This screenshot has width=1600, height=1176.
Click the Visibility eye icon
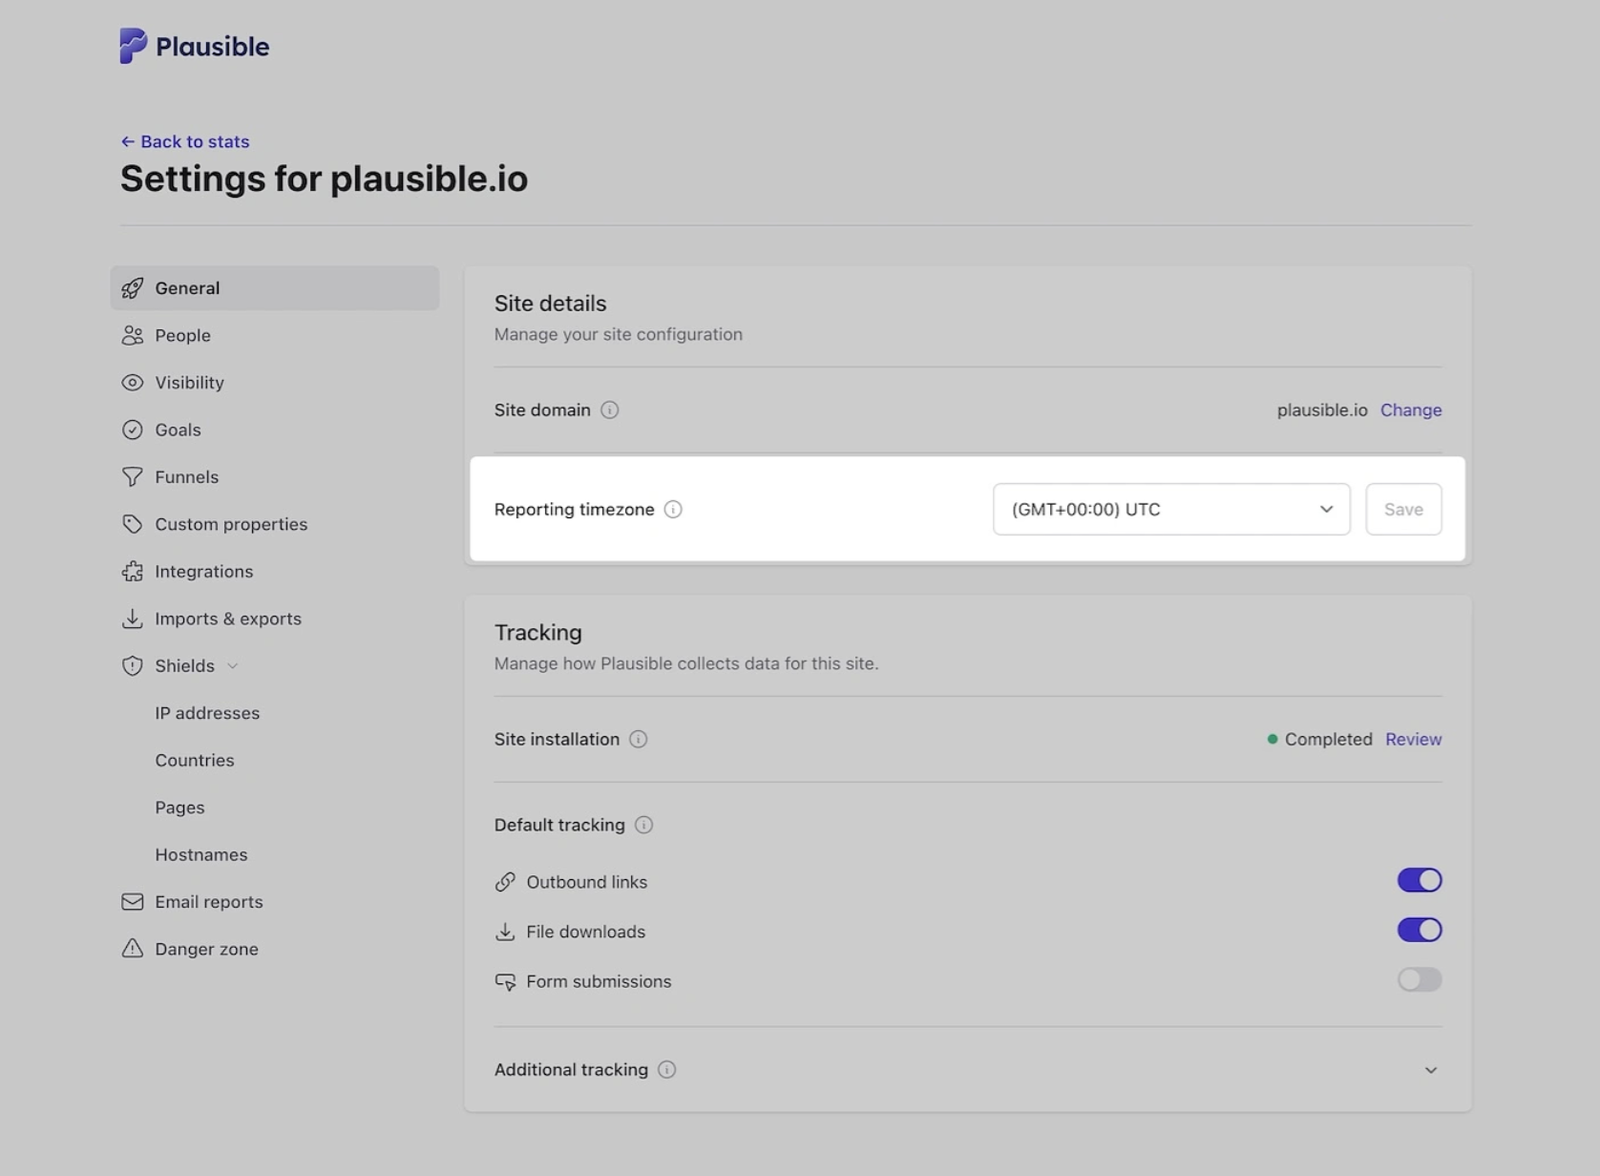[132, 382]
